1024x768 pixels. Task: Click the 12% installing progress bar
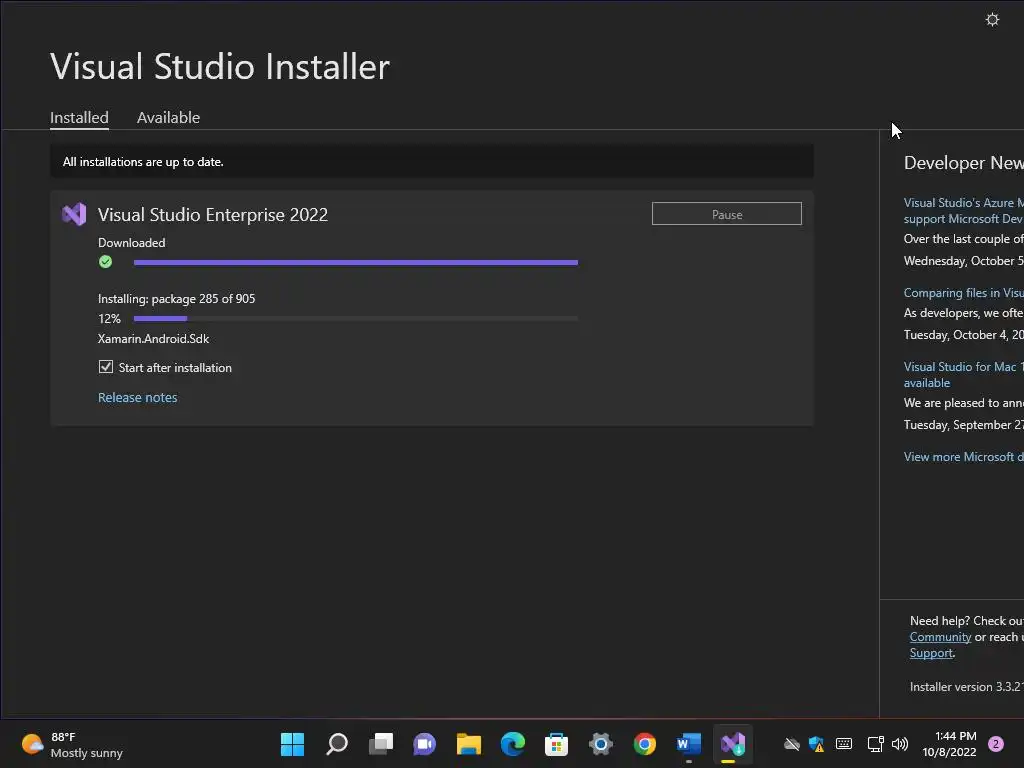[356, 319]
